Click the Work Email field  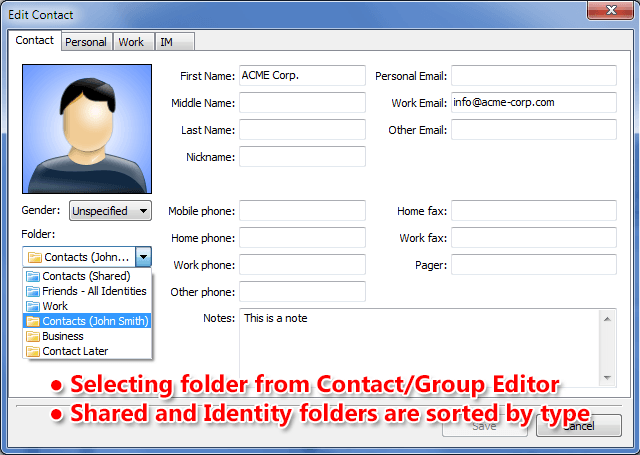point(534,102)
